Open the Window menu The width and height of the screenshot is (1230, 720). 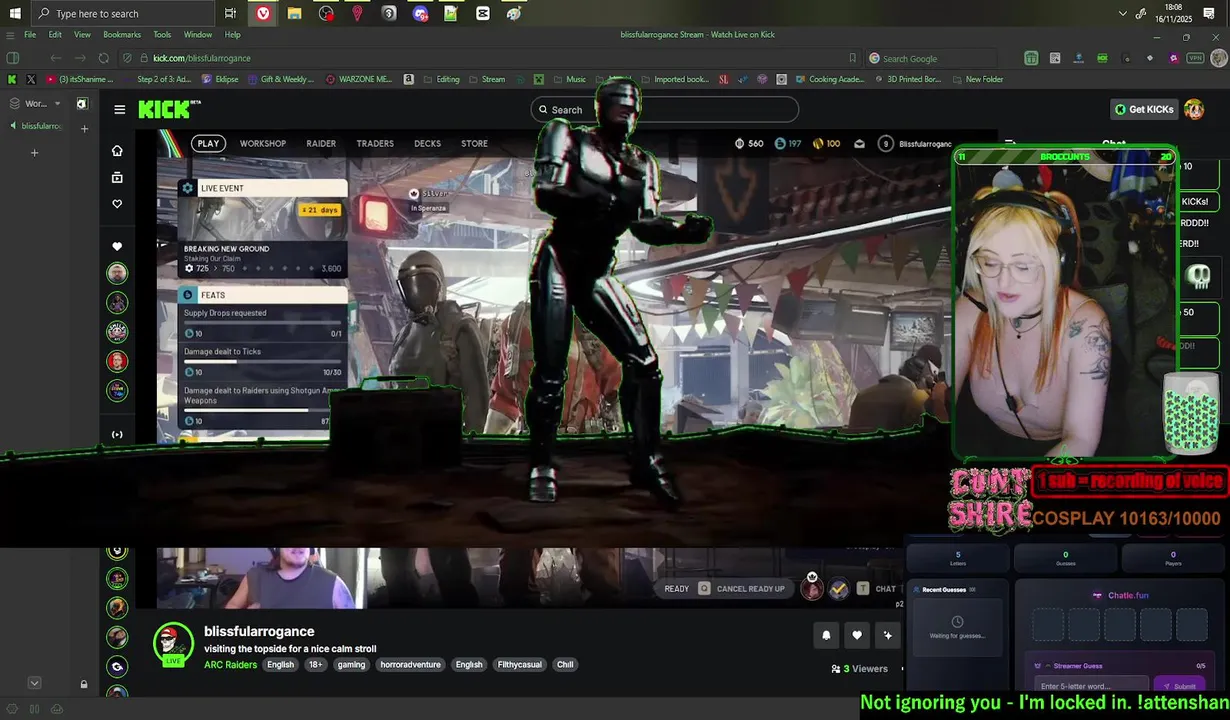(197, 34)
